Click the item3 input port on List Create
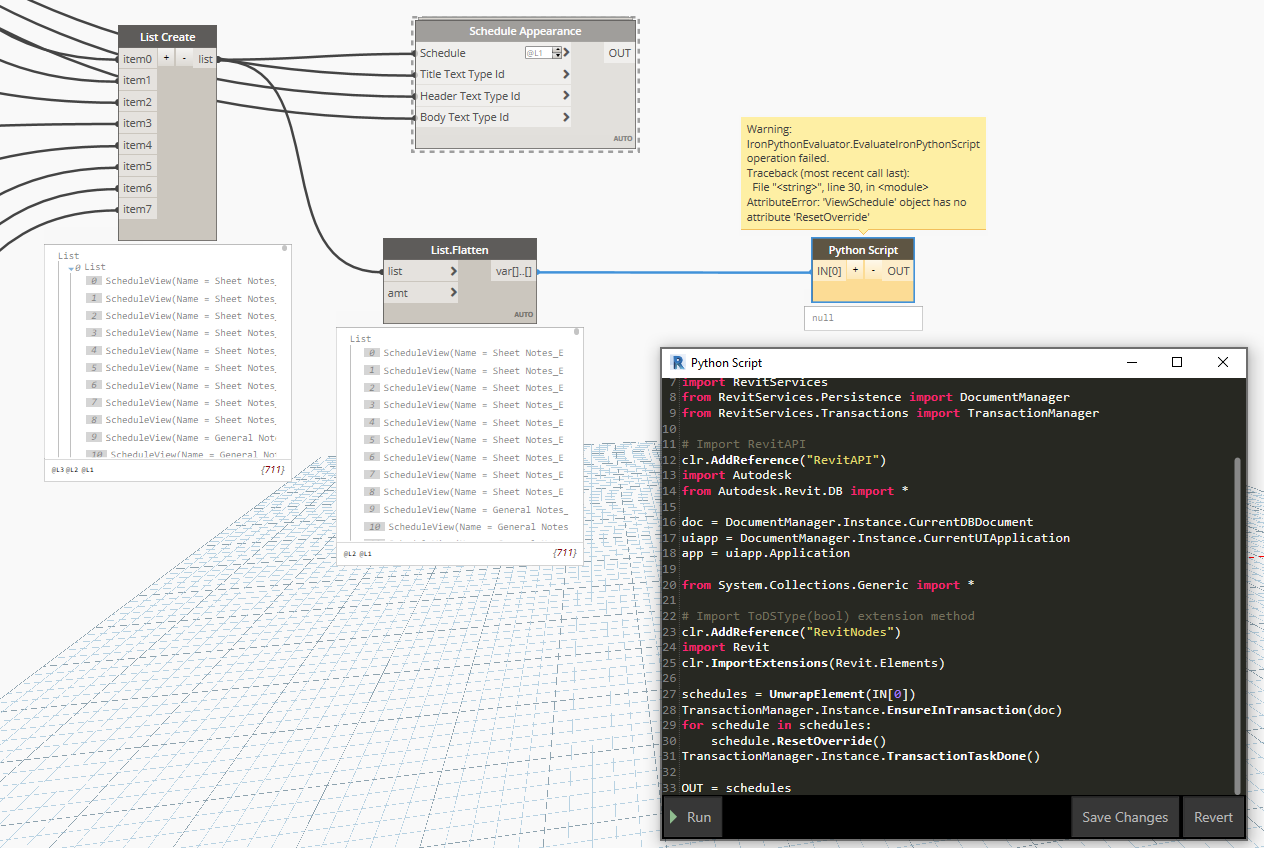1264x848 pixels. coord(137,123)
